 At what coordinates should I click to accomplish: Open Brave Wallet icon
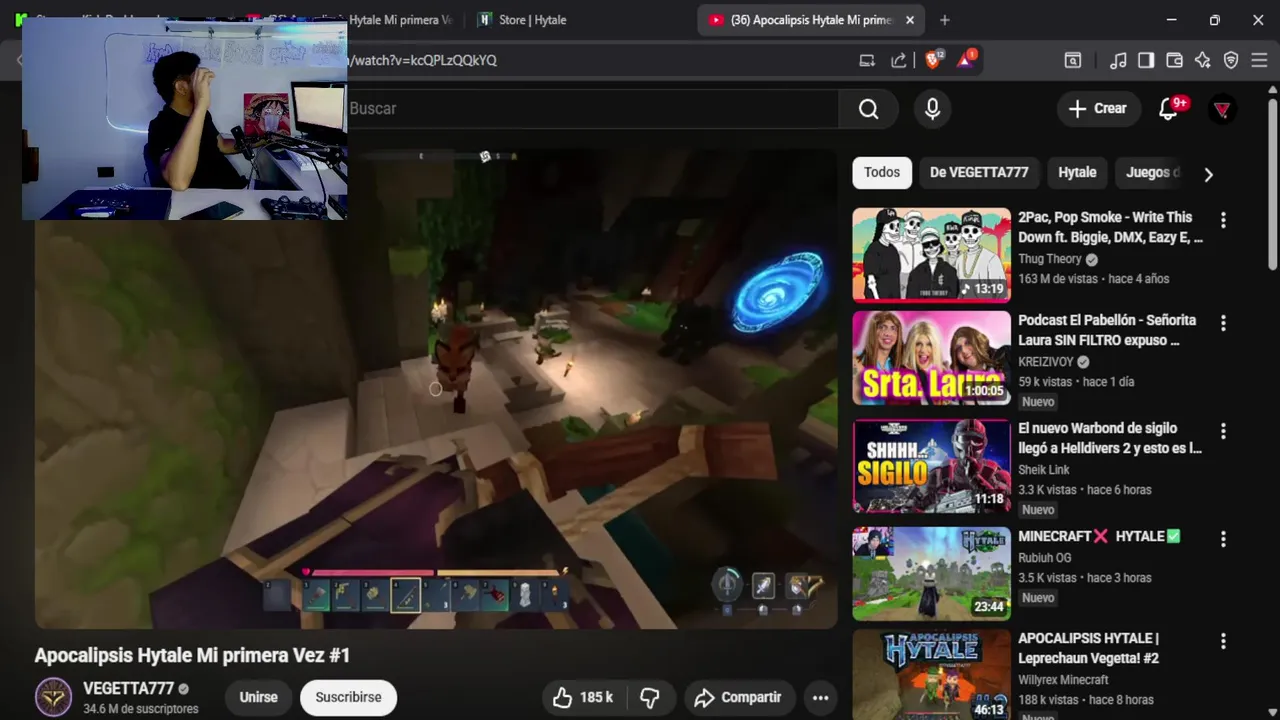point(1174,60)
